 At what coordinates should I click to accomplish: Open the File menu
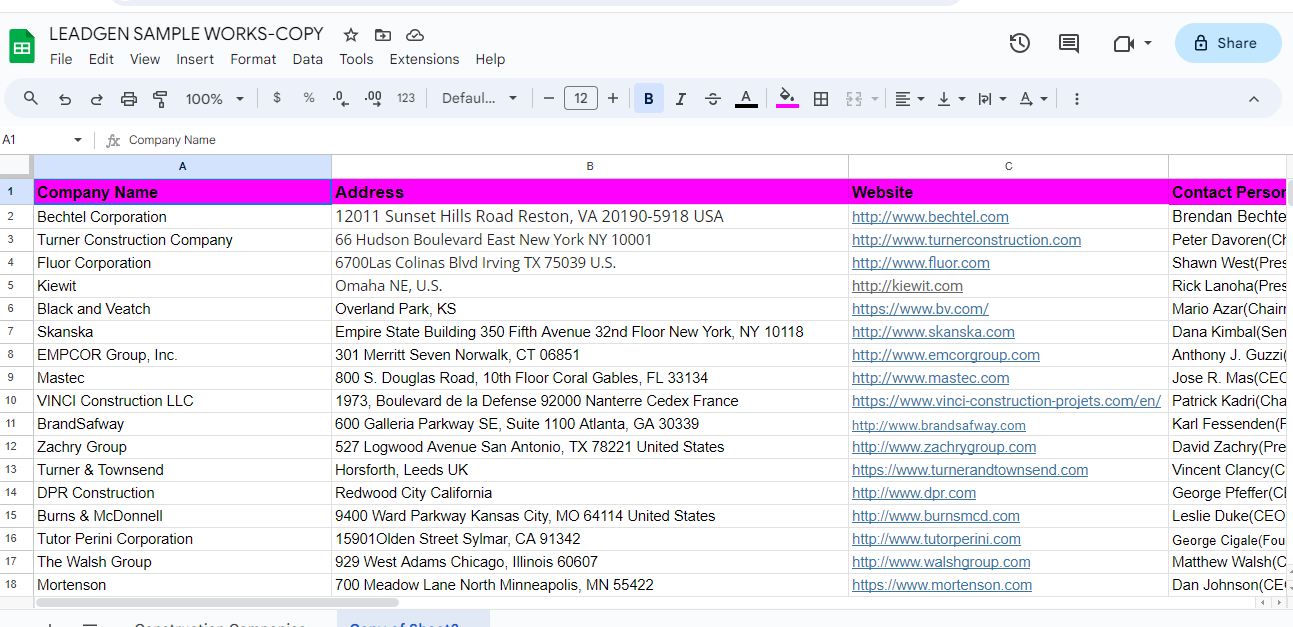pyautogui.click(x=61, y=59)
